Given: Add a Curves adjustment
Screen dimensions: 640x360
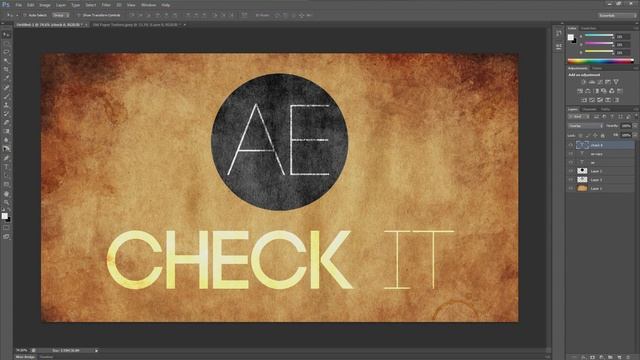Looking at the screenshot, I should (600, 82).
